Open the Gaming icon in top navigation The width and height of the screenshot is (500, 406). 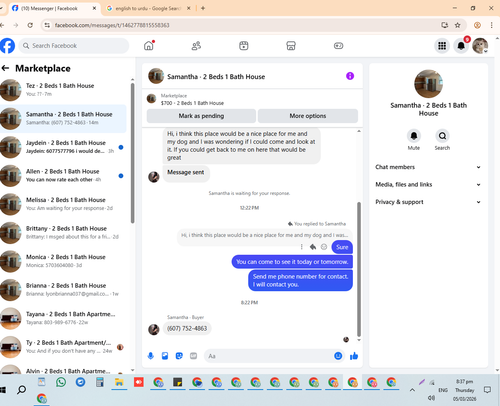click(338, 46)
